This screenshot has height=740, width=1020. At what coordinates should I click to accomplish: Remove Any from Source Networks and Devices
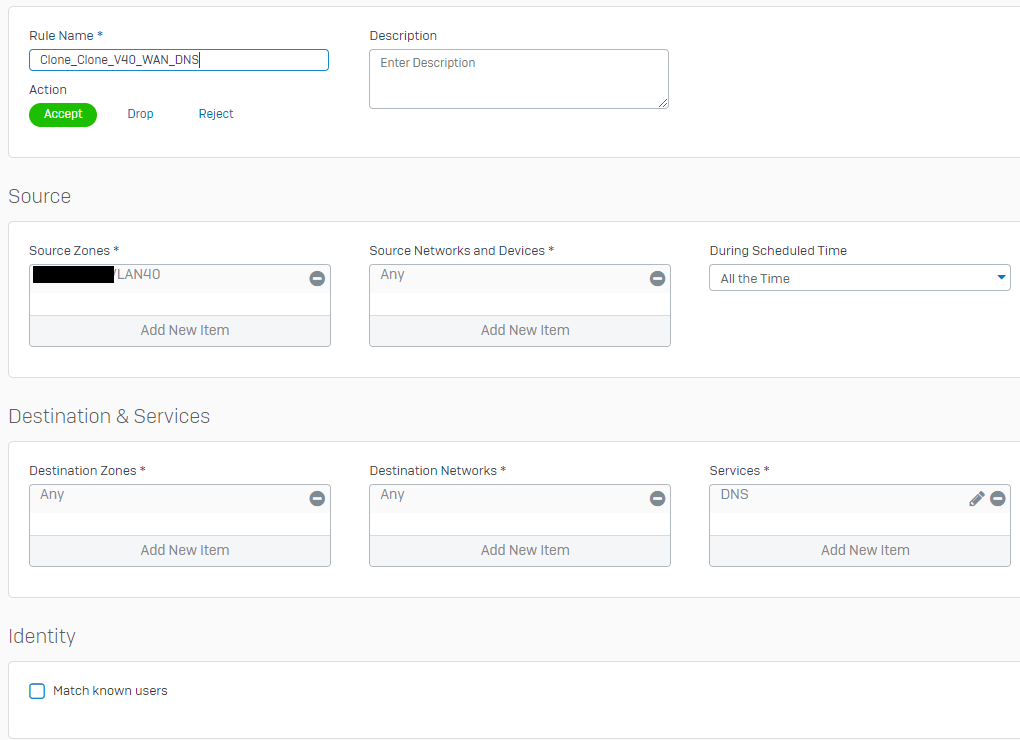[657, 279]
